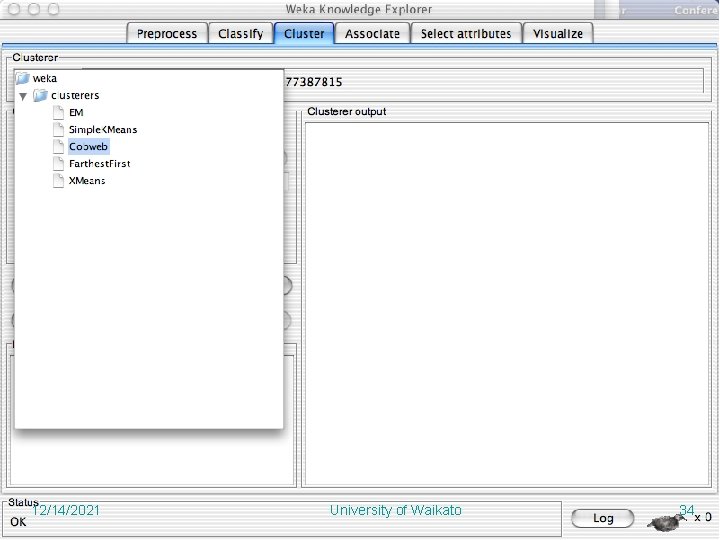Screen dimensions: 720x540
Task: Click the SimpleKMeans file icon
Action: (58, 129)
